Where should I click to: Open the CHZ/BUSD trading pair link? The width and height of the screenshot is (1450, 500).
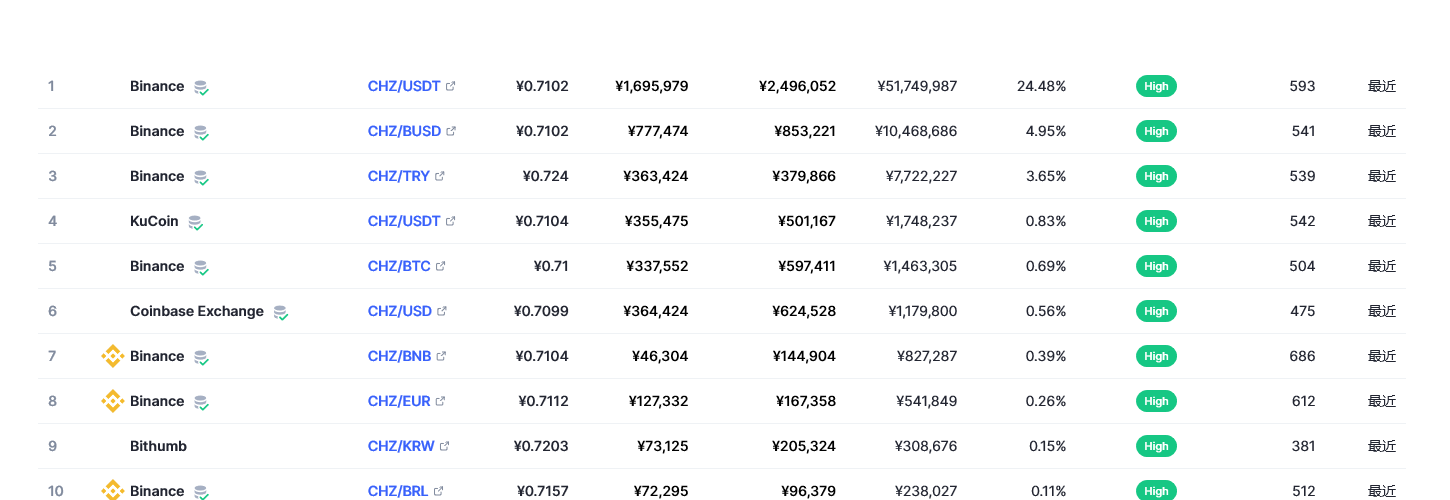404,131
